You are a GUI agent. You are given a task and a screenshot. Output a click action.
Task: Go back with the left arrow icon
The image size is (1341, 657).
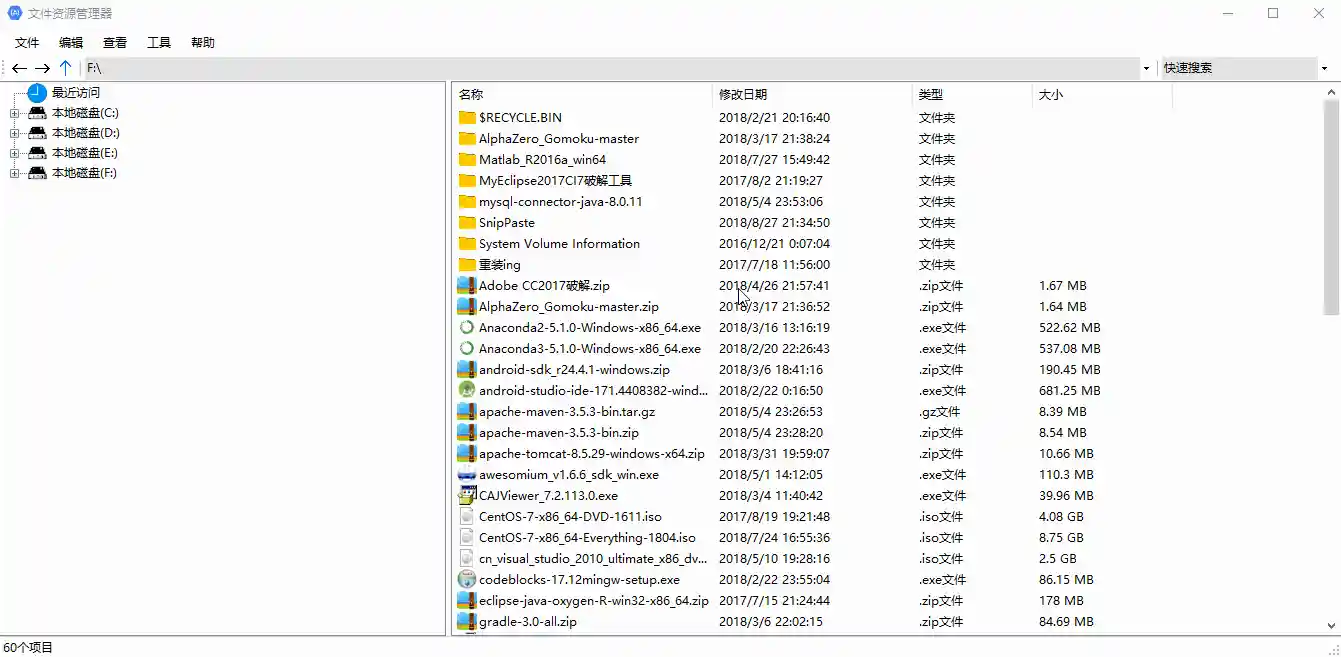(x=19, y=68)
